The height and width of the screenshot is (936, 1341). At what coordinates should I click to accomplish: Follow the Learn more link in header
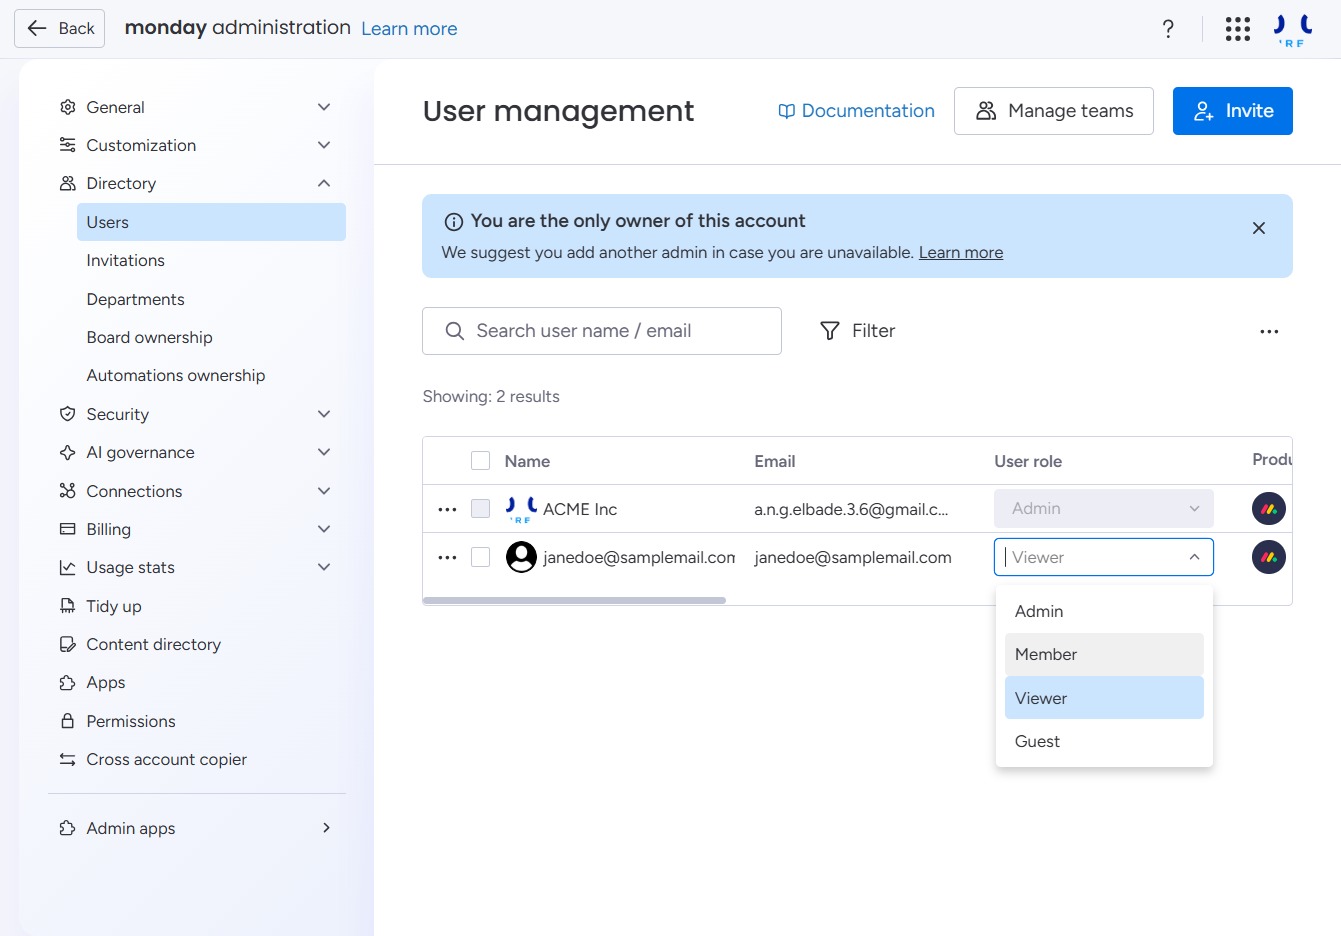point(409,29)
